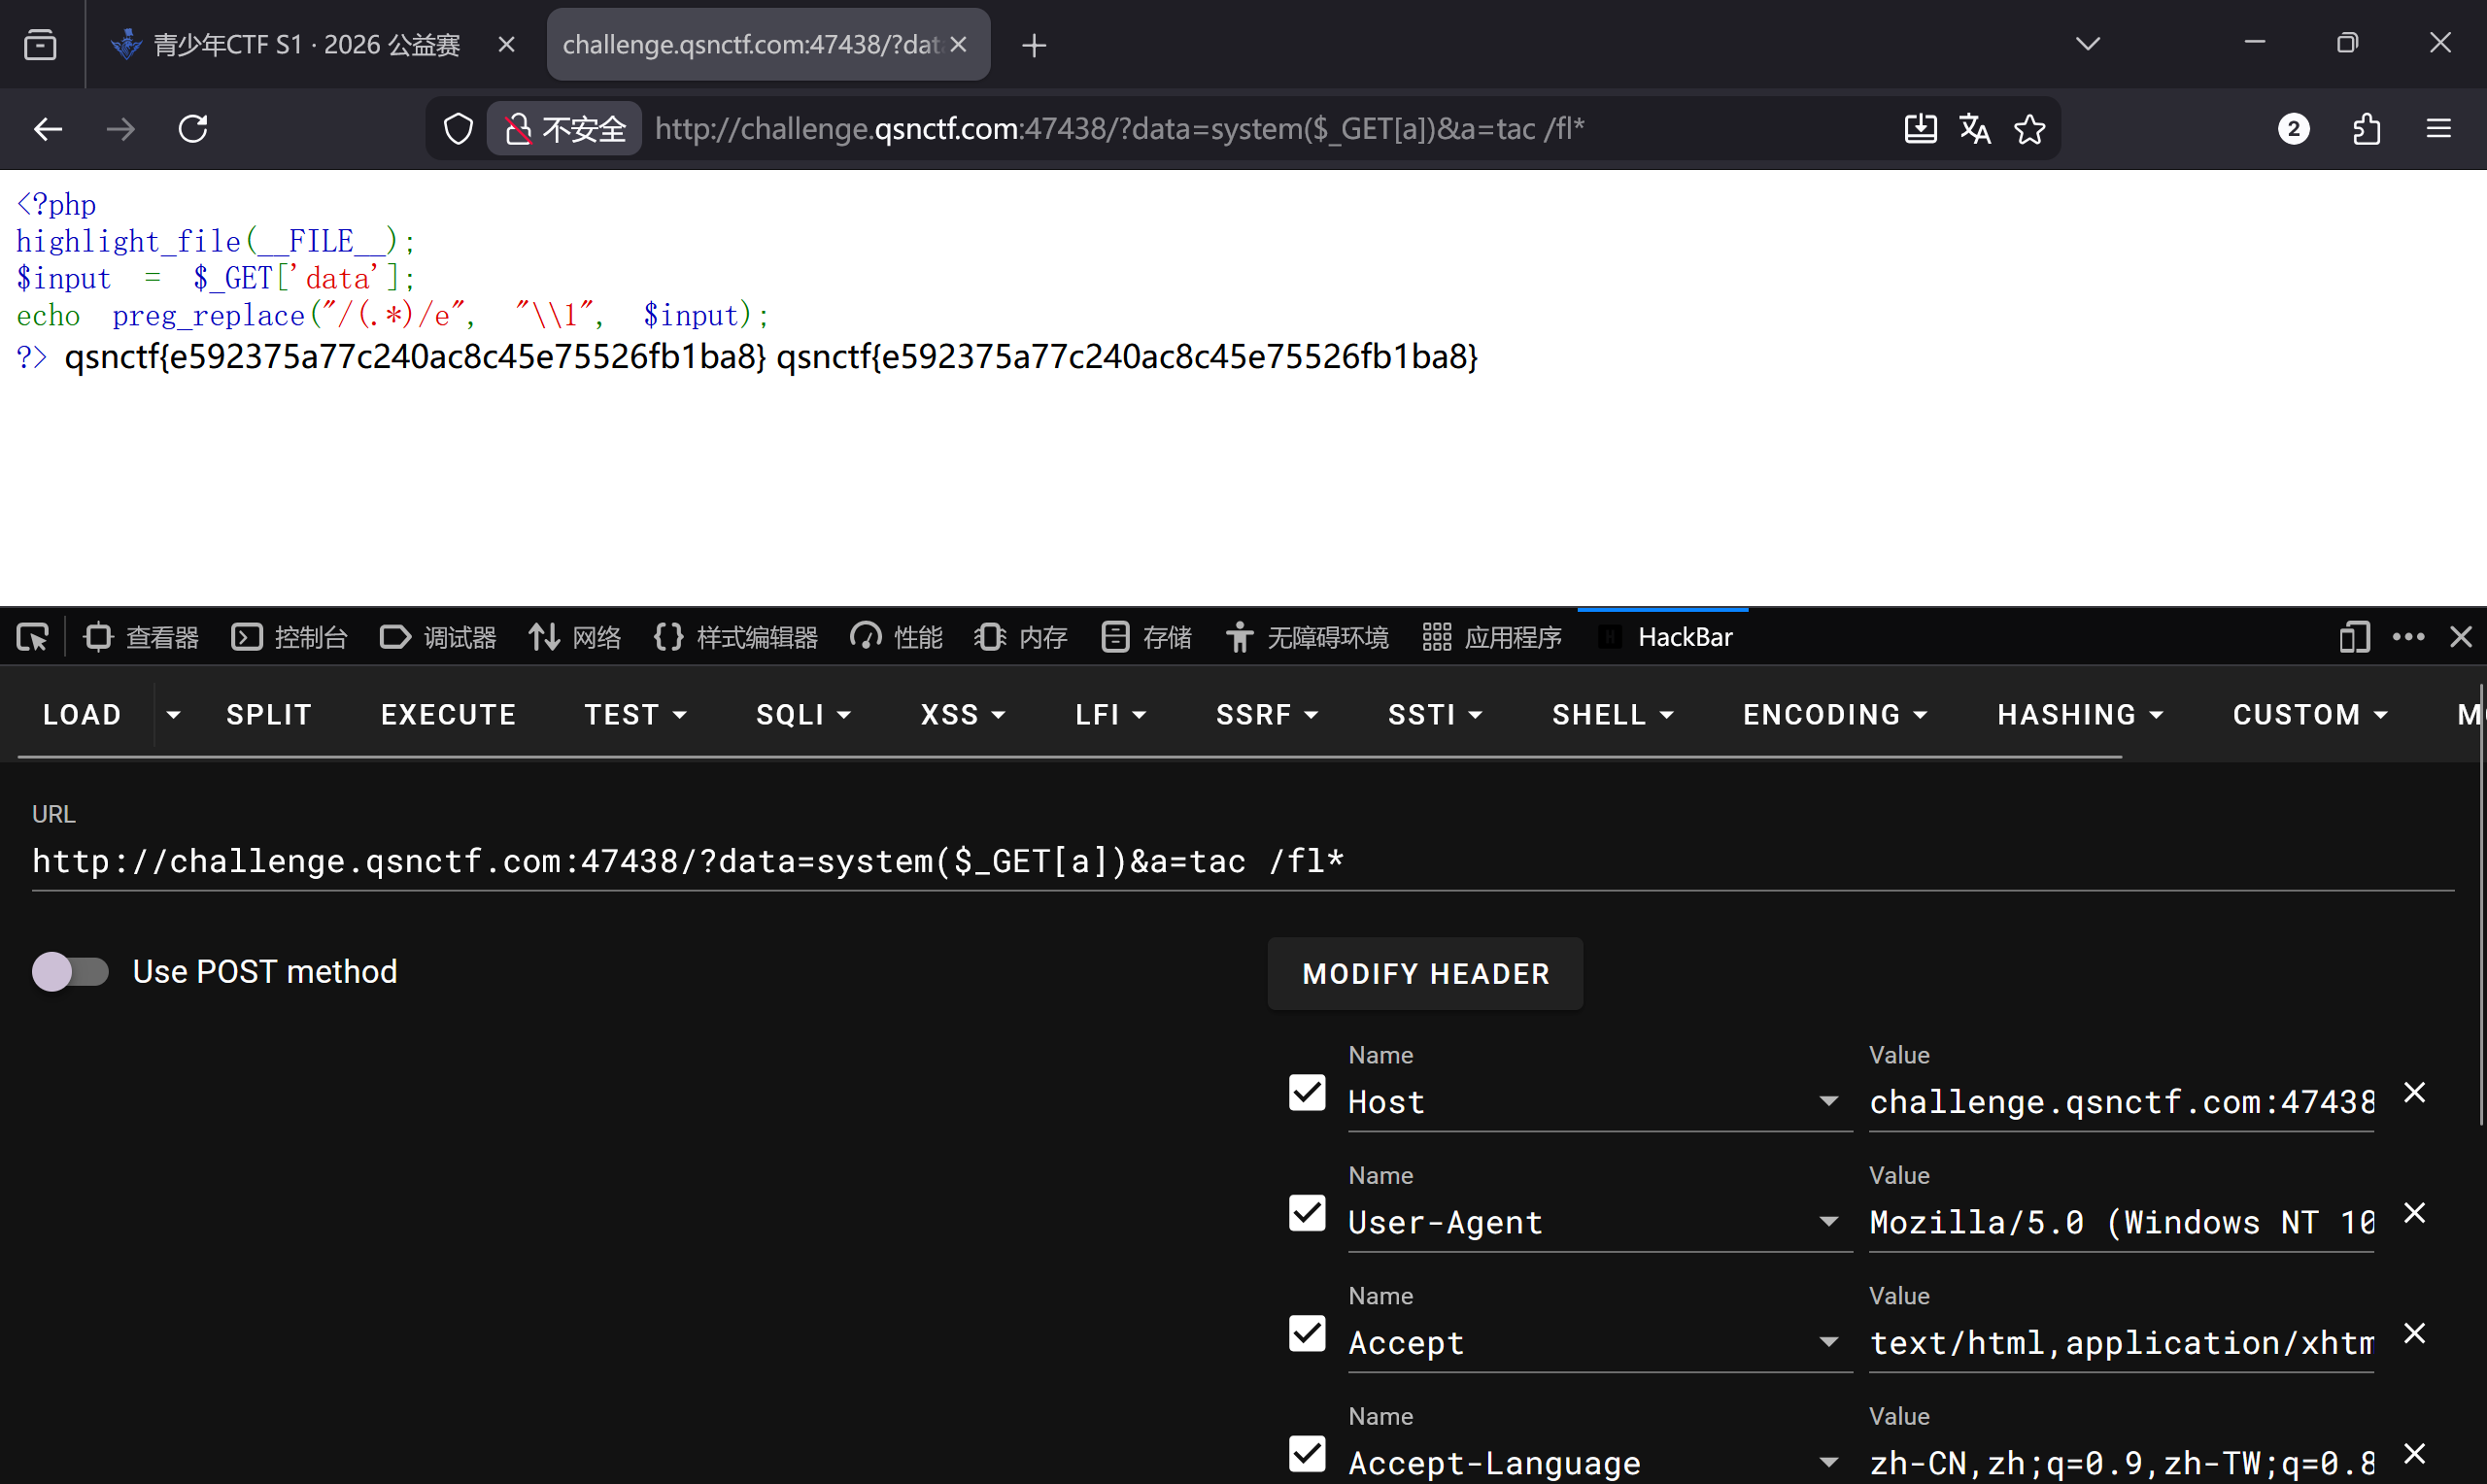The width and height of the screenshot is (2487, 1484).
Task: Switch to the 青少年CTF browser tab
Action: pos(305,45)
